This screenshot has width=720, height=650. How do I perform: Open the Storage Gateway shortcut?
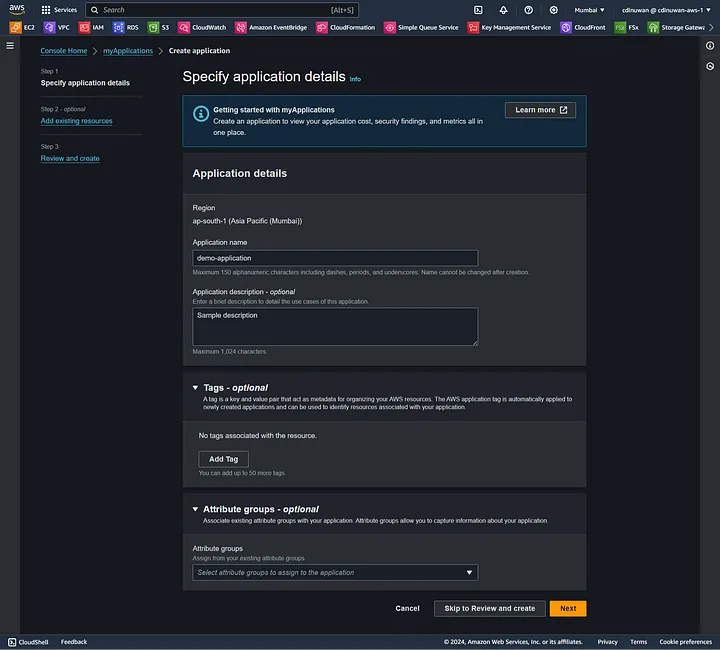(x=676, y=28)
